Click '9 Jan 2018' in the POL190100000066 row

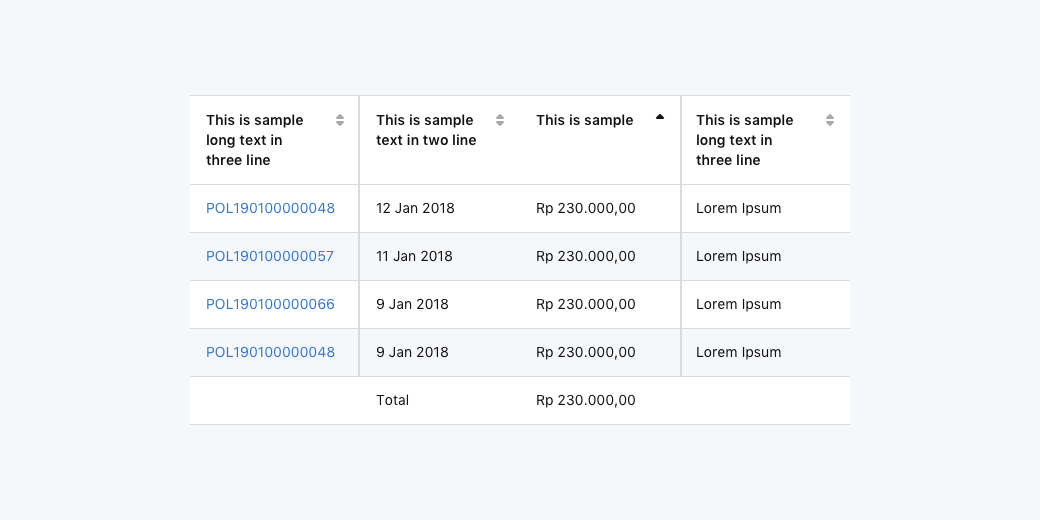click(412, 304)
